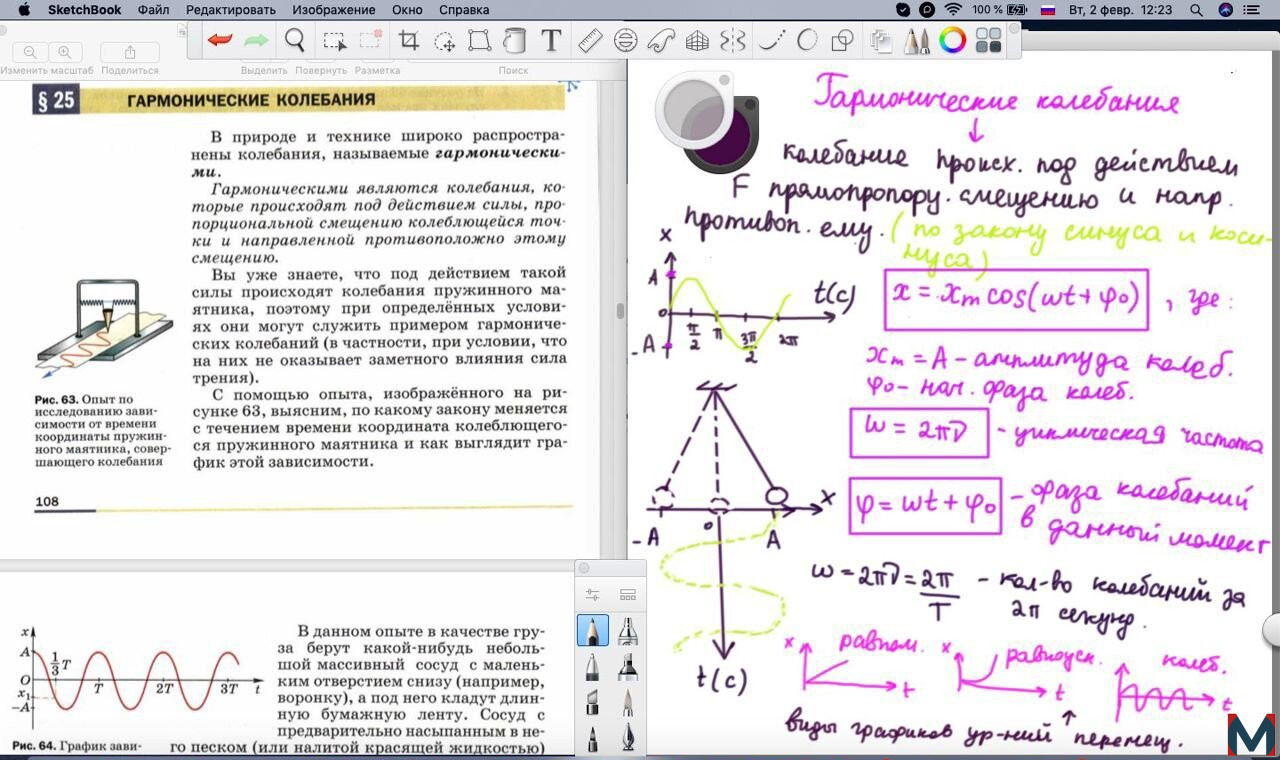
Task: Choose the dimmed selection tool next to Crop
Action: point(370,40)
